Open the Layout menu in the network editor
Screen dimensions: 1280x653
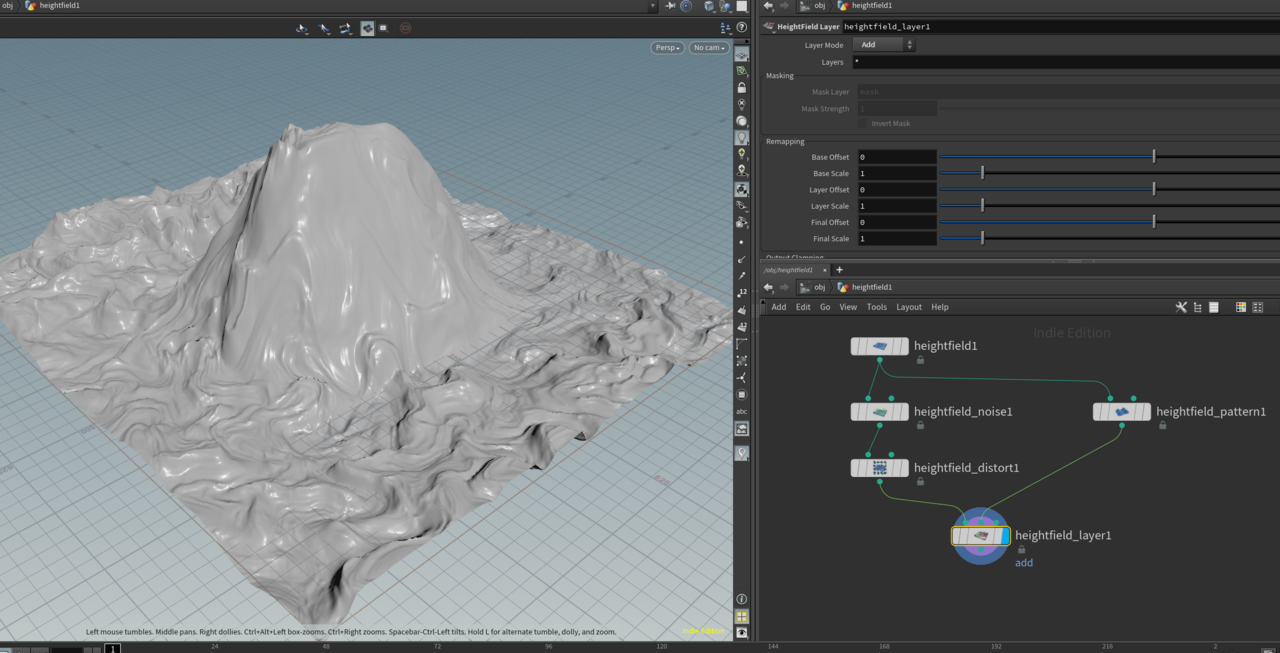coord(909,307)
